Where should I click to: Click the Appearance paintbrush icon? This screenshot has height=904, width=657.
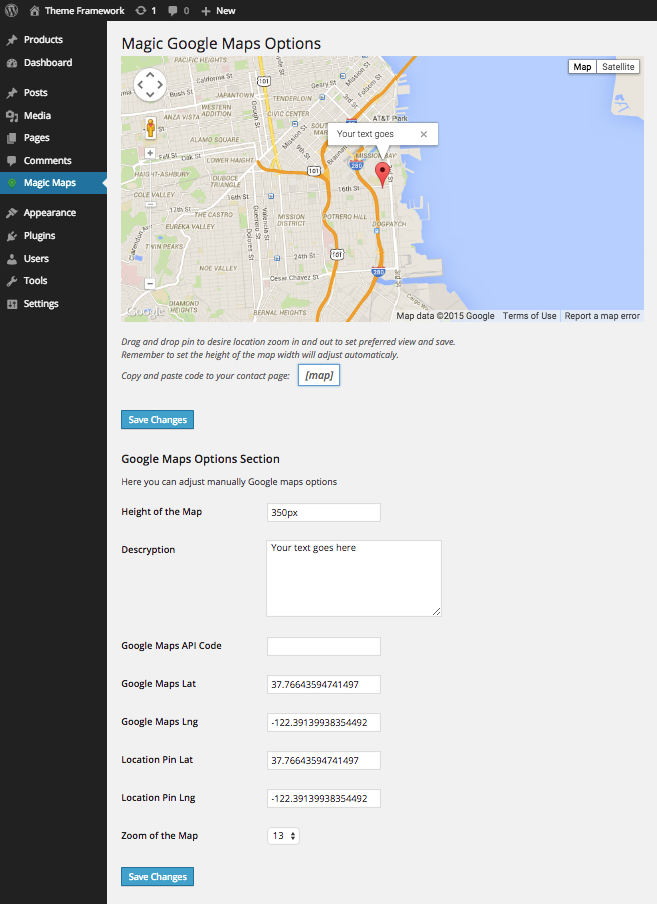(x=12, y=213)
